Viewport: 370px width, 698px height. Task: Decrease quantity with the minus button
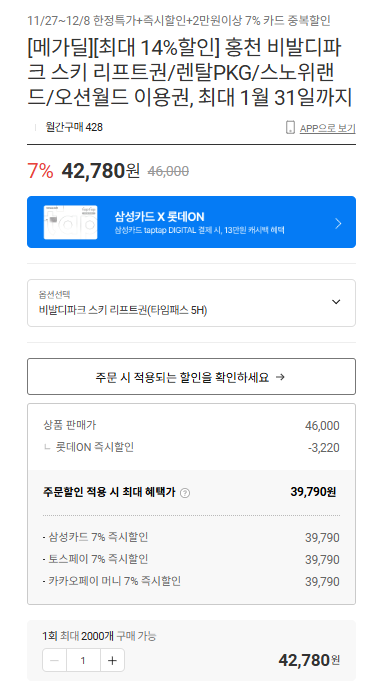click(x=55, y=661)
